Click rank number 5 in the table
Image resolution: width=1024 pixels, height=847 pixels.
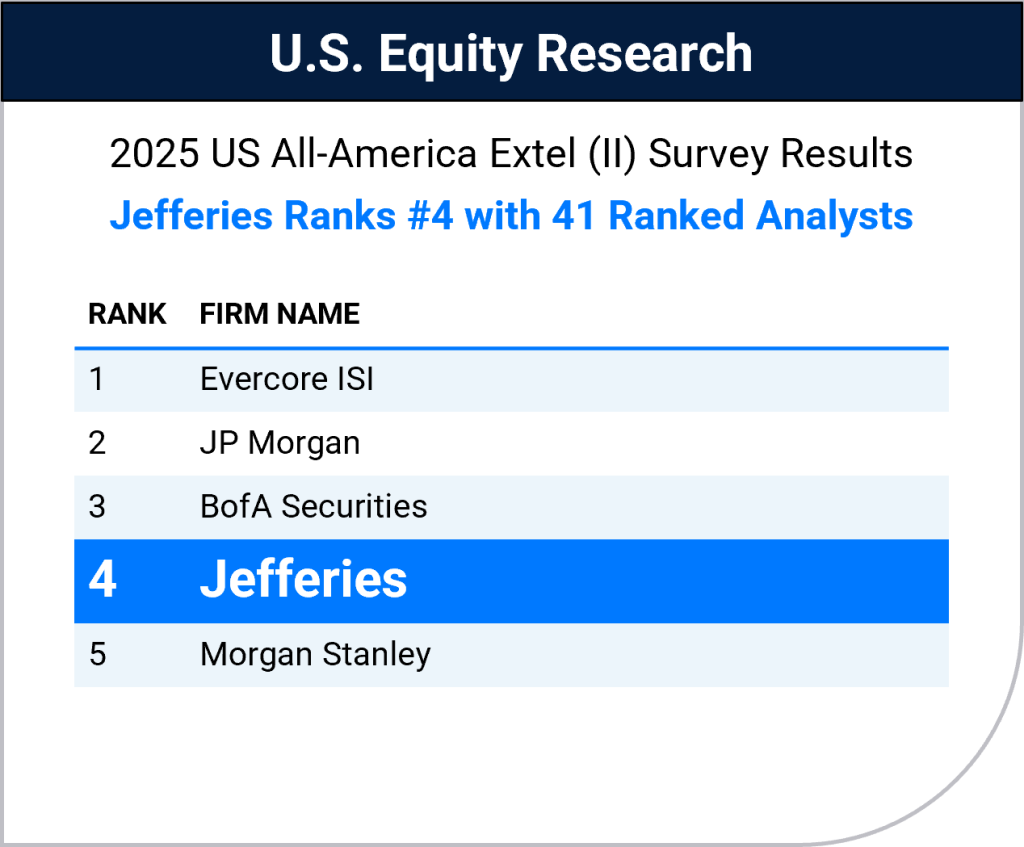click(x=97, y=655)
